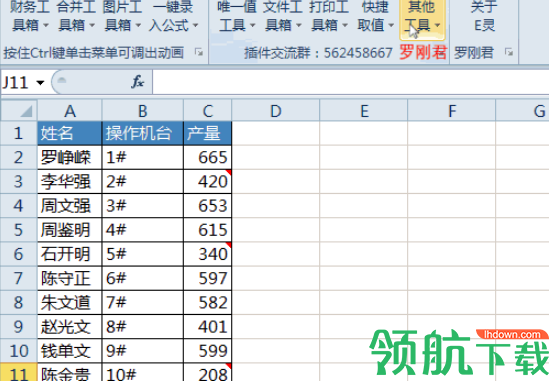Select the cell with value 615
The height and width of the screenshot is (382, 549).
208,230
